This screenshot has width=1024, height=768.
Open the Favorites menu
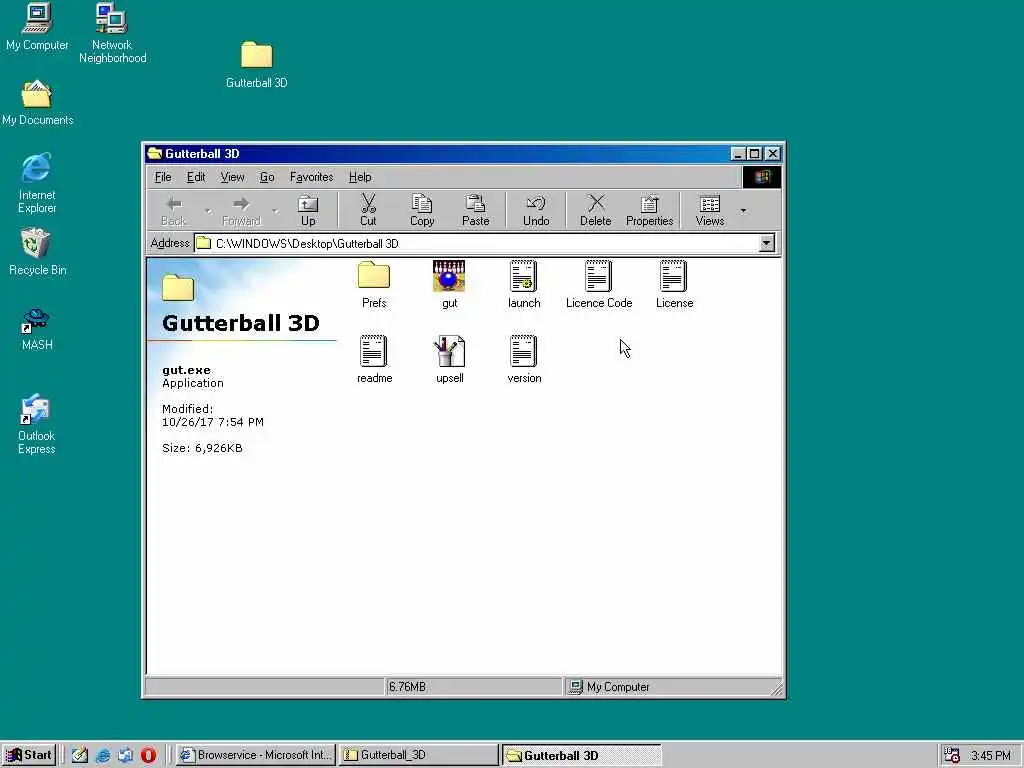coord(312,177)
